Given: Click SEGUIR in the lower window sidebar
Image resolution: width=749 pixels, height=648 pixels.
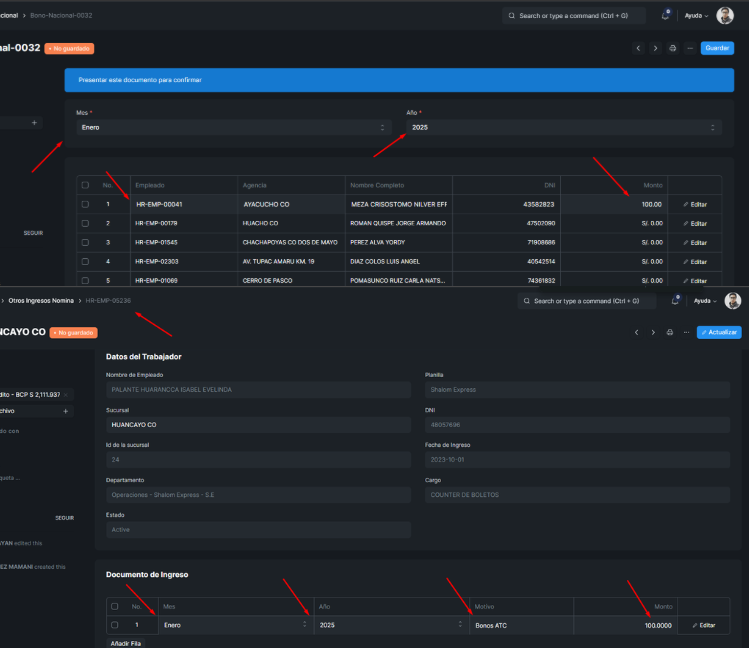Looking at the screenshot, I should (x=64, y=518).
